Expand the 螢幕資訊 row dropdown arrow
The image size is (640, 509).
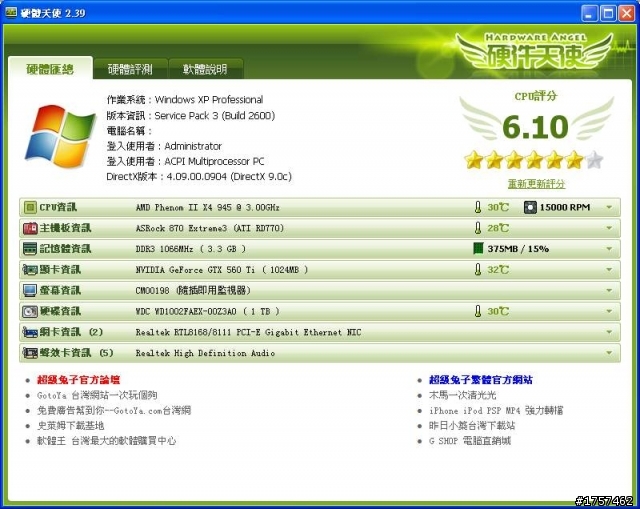point(609,291)
